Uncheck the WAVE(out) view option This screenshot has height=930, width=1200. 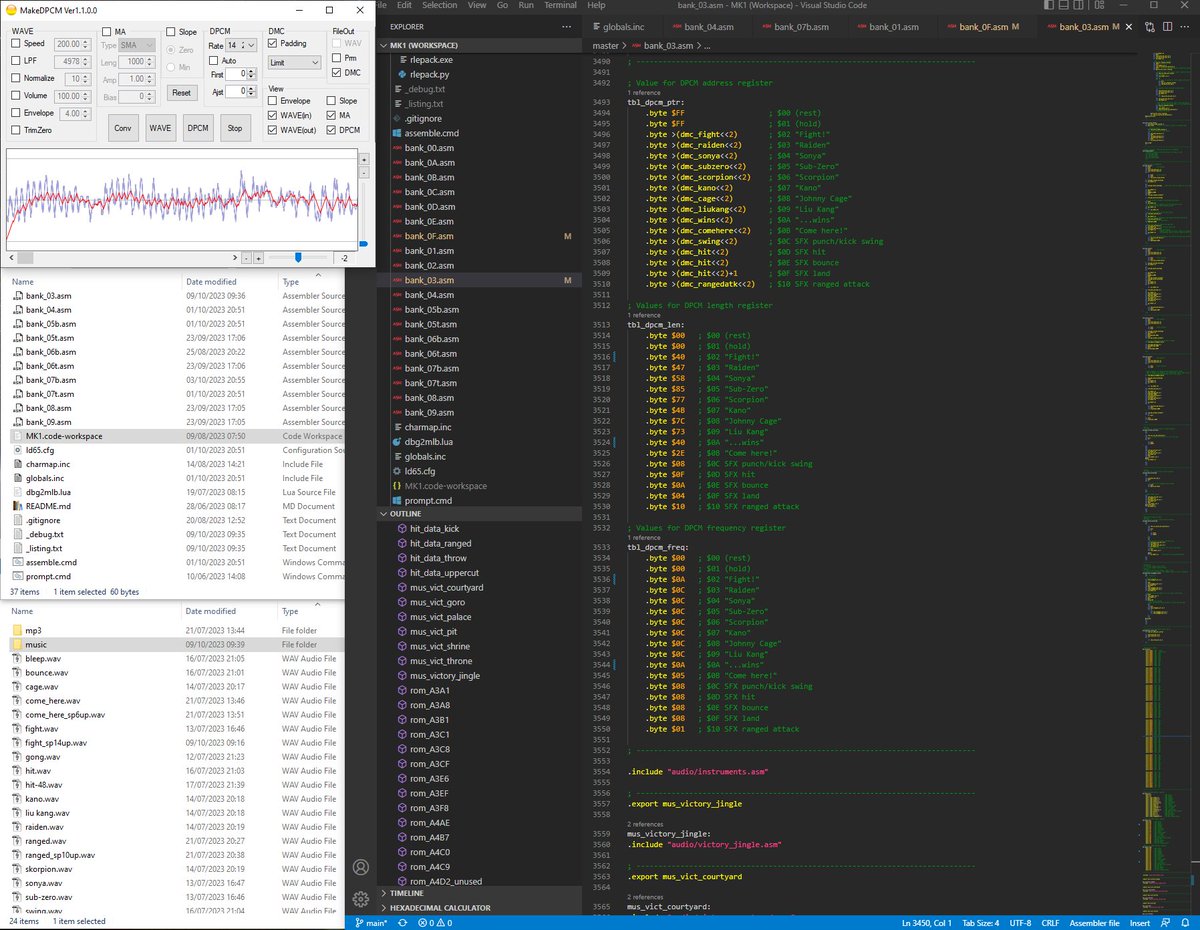click(x=271, y=128)
